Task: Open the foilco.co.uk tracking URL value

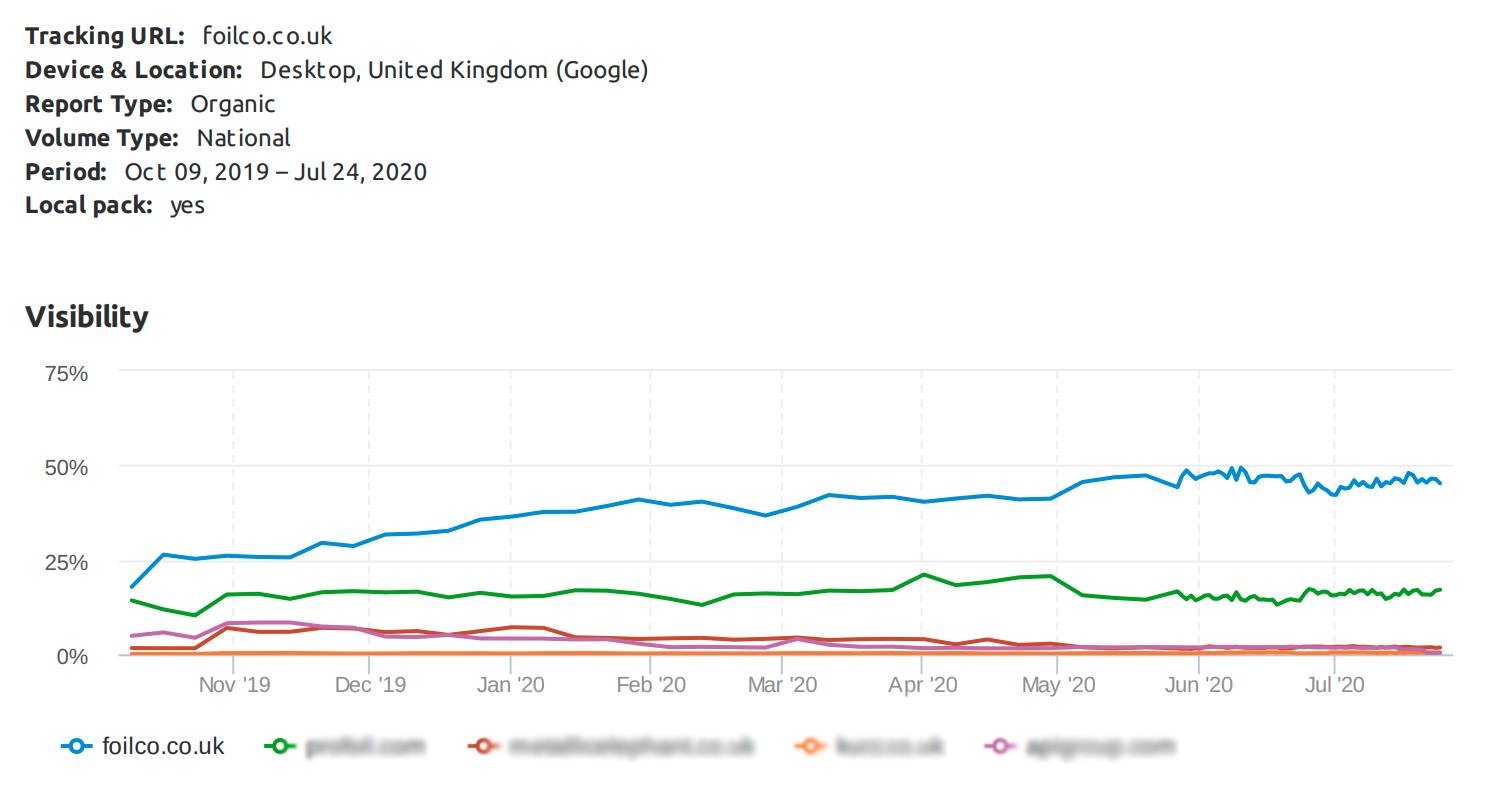Action: [x=267, y=36]
